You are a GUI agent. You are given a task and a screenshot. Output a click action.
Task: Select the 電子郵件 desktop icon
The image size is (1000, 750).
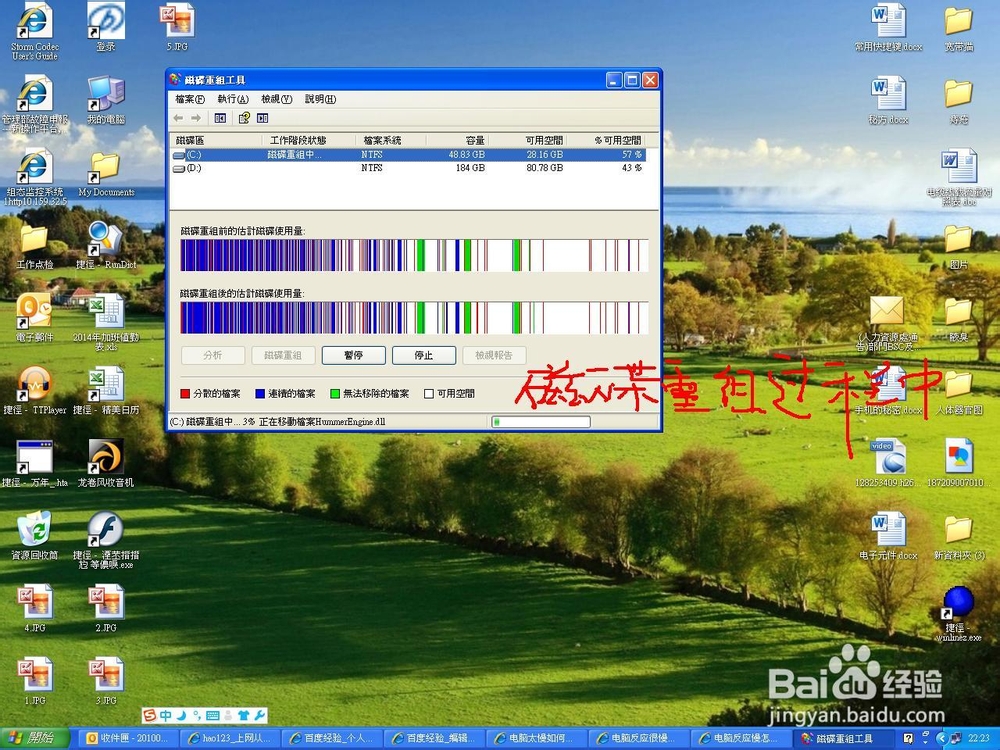(34, 318)
